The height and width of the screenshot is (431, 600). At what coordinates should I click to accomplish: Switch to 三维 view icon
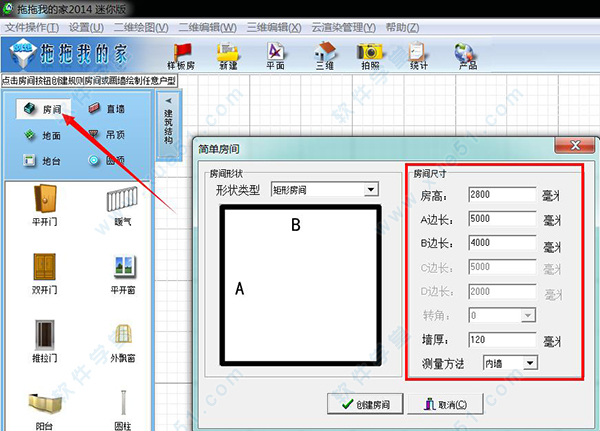[324, 56]
